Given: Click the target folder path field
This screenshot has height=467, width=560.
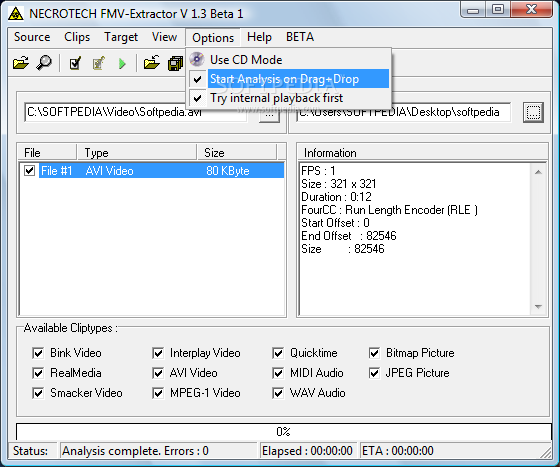Looking at the screenshot, I should coord(404,113).
